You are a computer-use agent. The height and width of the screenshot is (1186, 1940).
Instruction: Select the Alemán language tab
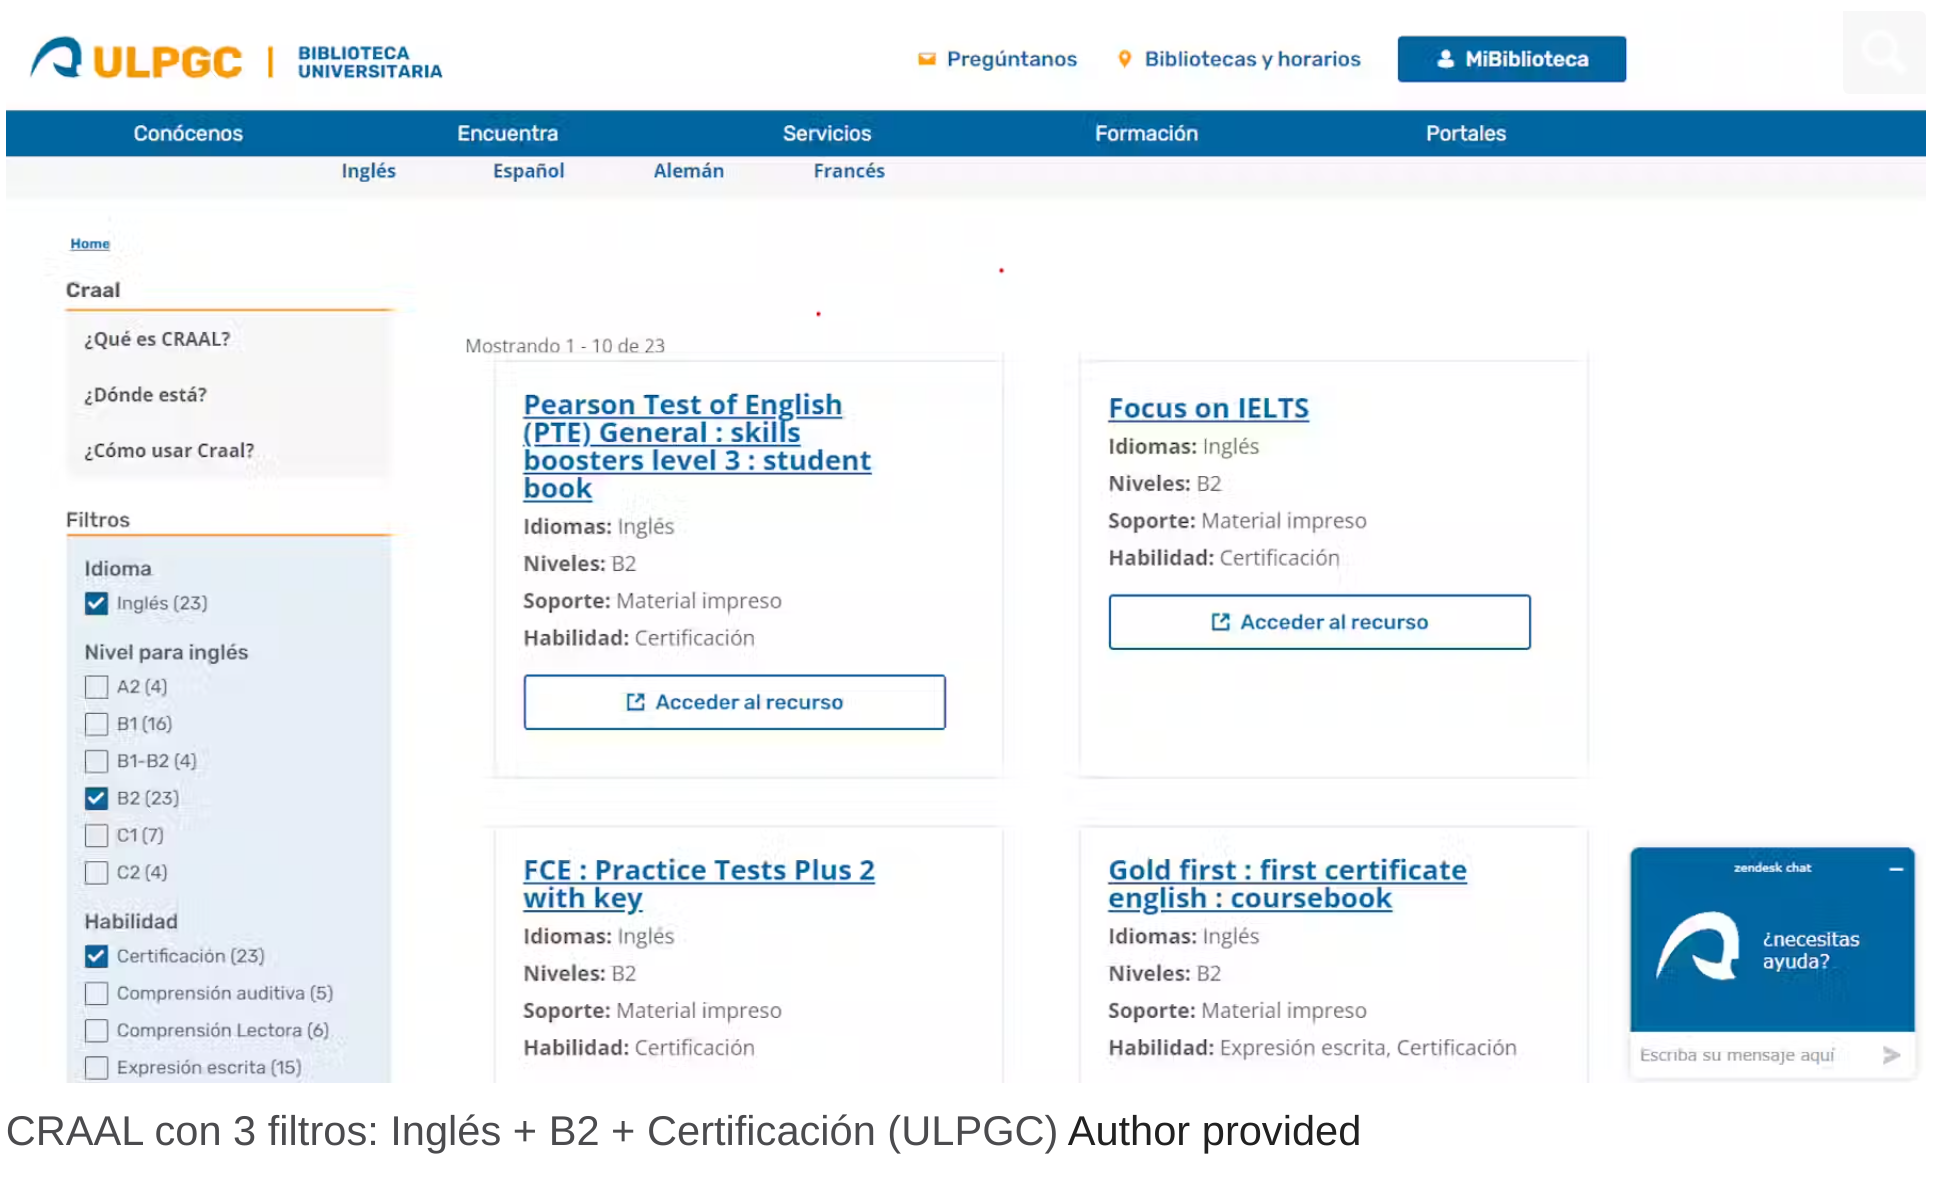688,171
